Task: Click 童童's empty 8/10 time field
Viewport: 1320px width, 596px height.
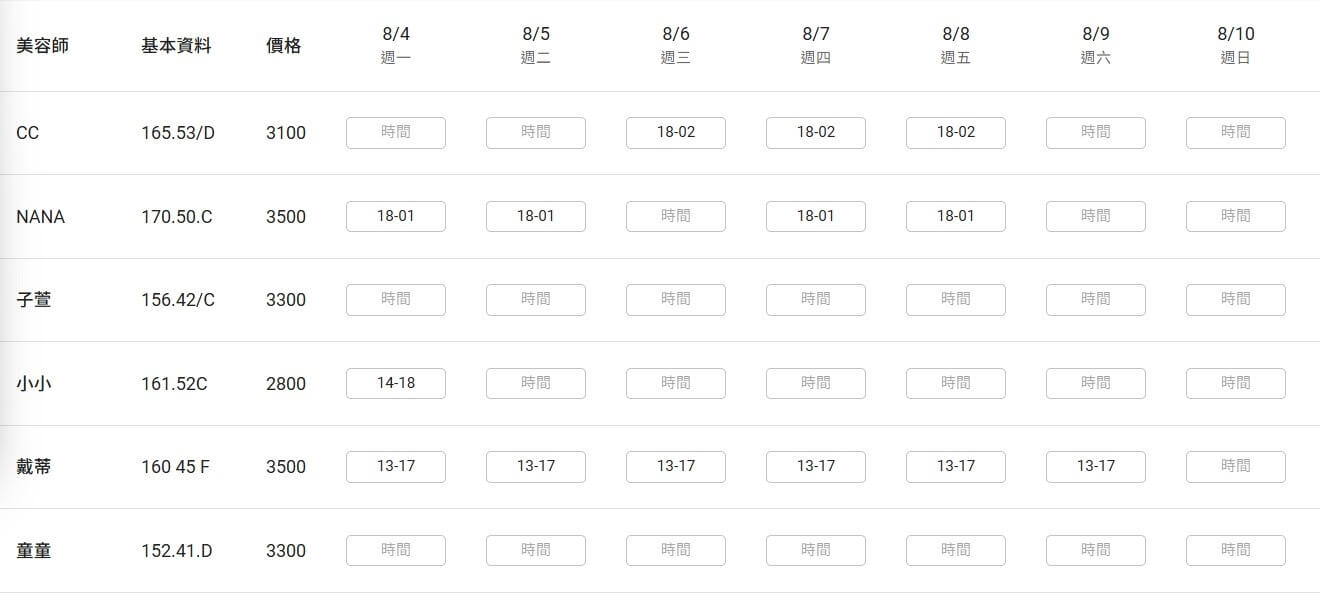Action: point(1236,550)
